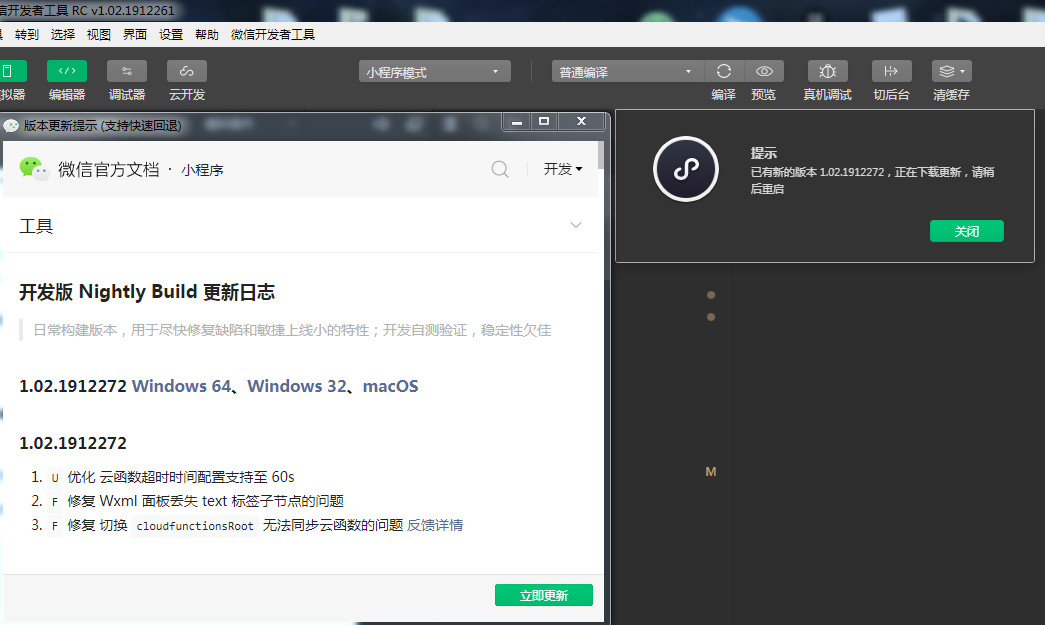Open the 设置 menu
This screenshot has width=1045, height=625.
tap(171, 35)
